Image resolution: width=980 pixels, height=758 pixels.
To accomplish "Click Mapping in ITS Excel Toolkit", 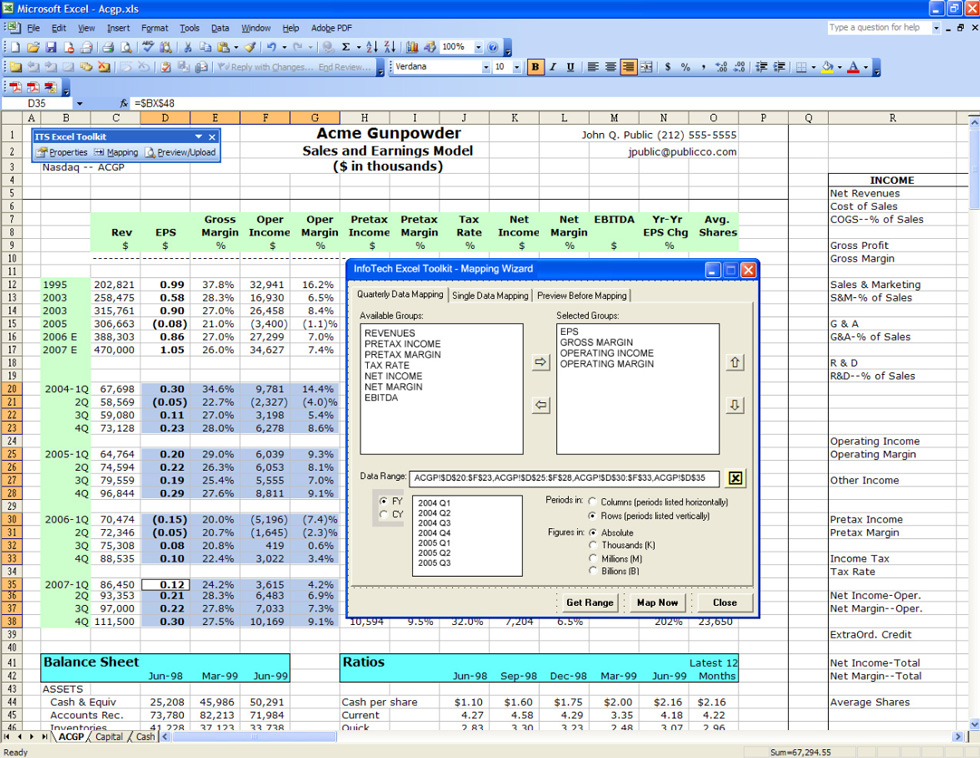I will click(116, 152).
